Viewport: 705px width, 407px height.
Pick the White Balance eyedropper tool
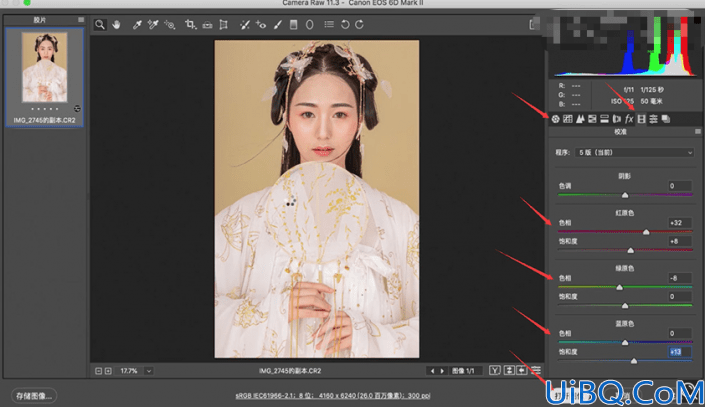coord(137,24)
